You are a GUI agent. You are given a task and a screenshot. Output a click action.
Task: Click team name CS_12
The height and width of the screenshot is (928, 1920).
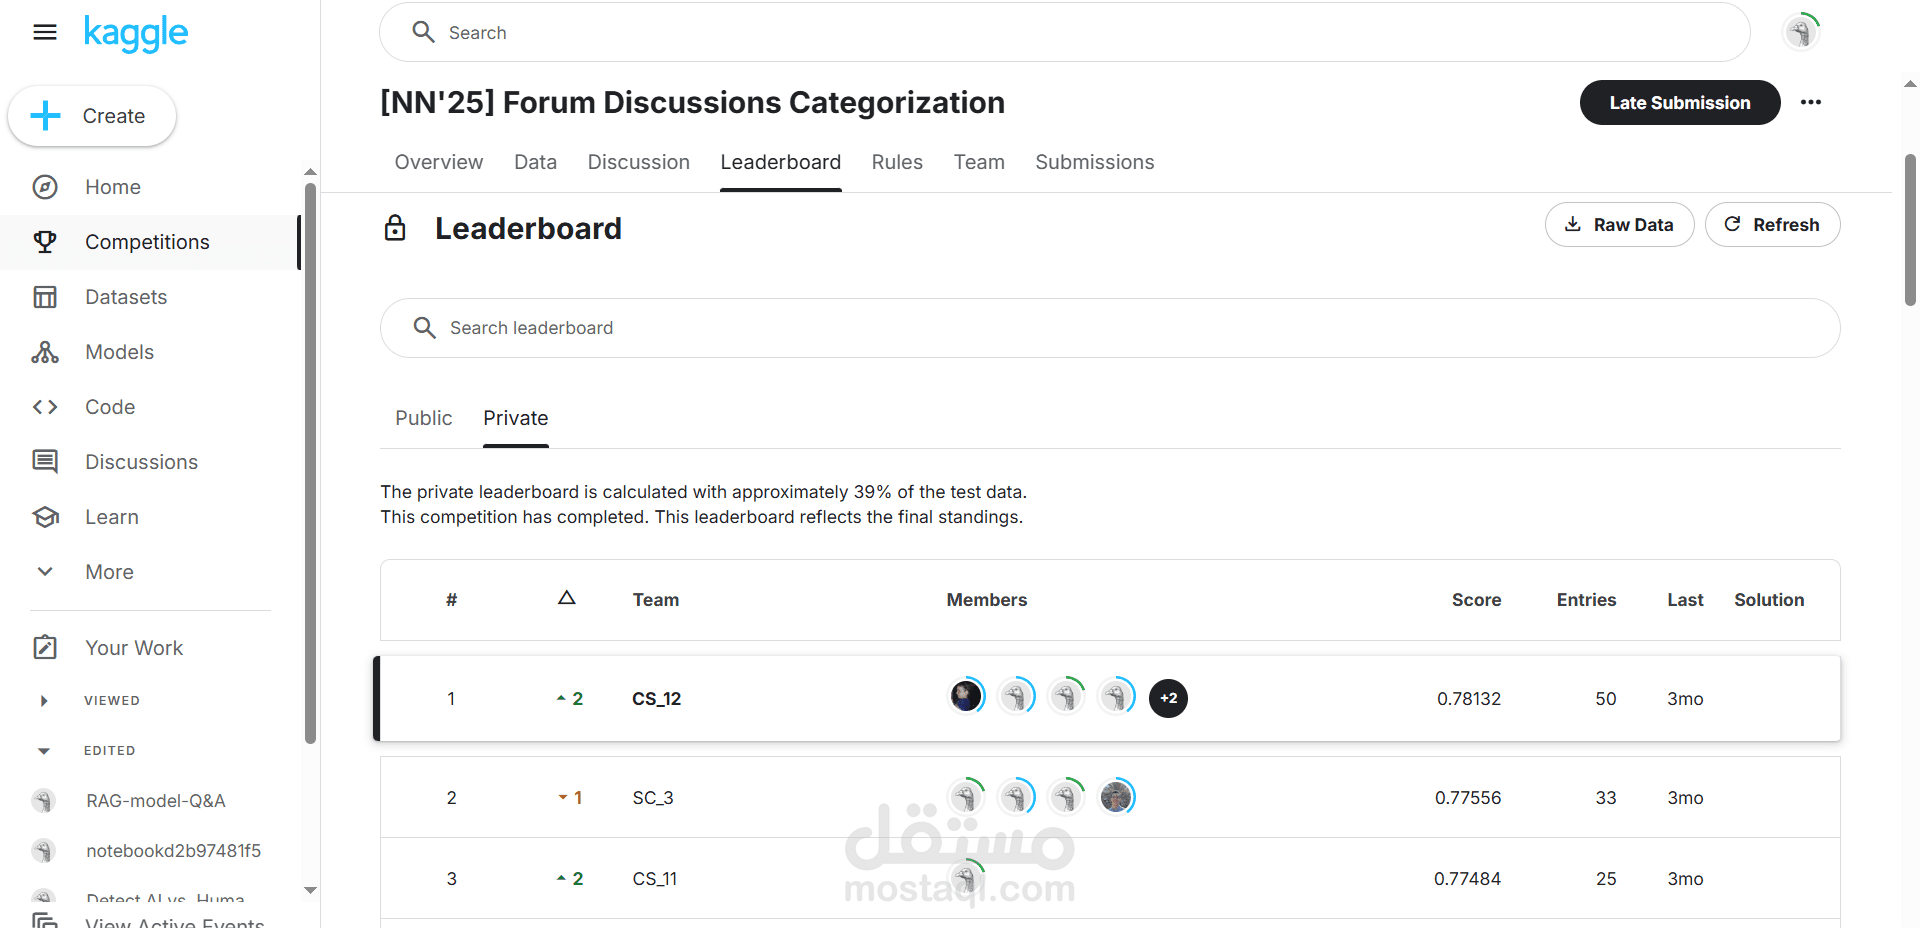pos(657,699)
